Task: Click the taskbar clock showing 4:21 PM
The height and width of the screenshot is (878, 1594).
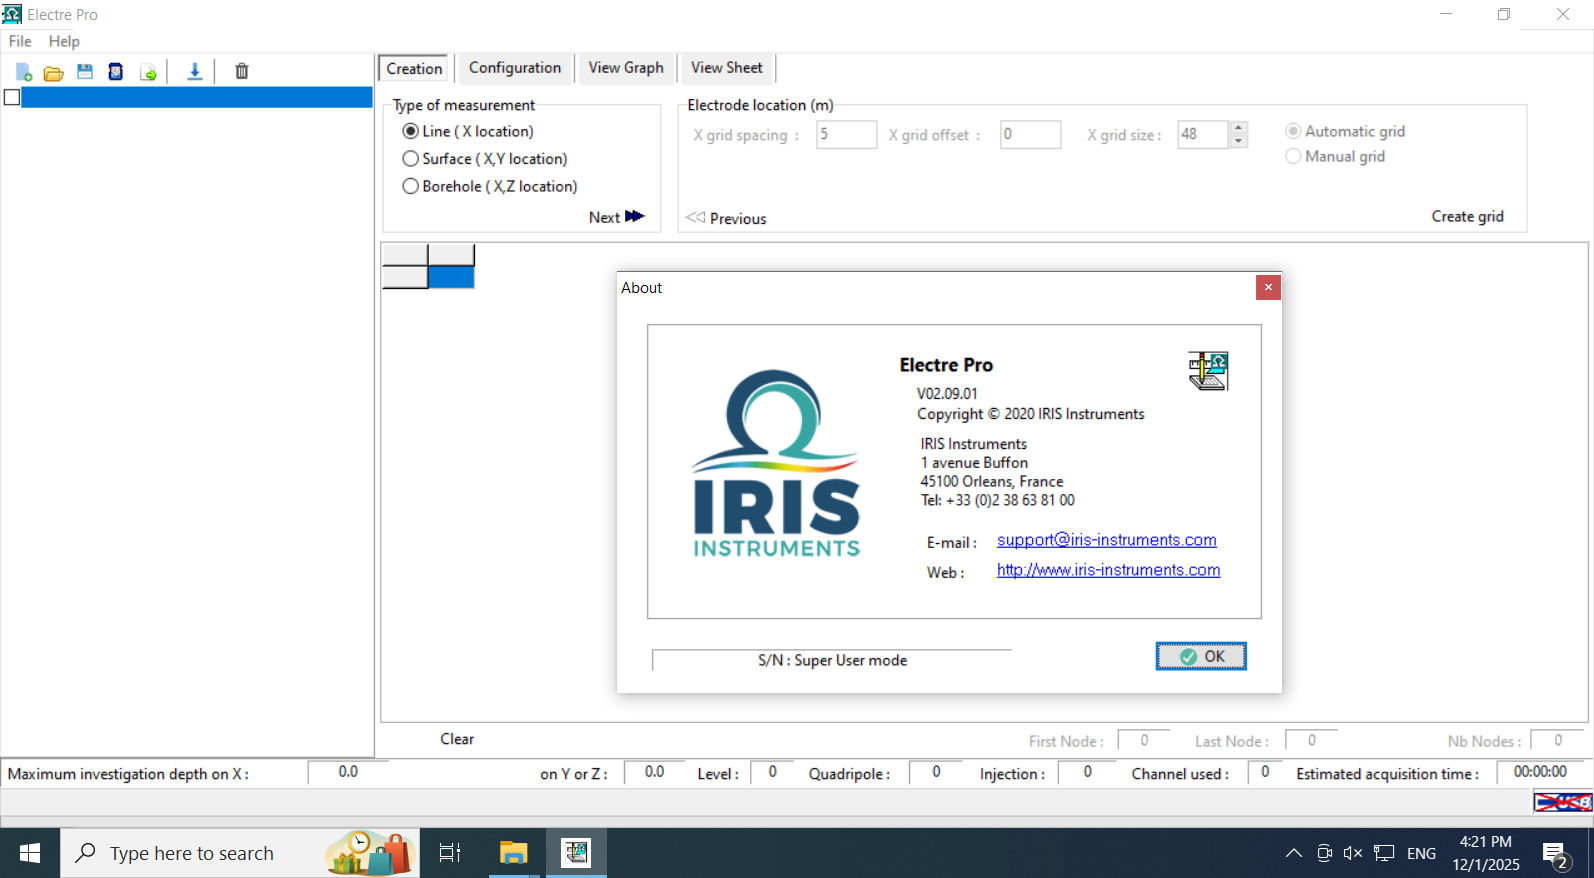Action: tap(1486, 853)
